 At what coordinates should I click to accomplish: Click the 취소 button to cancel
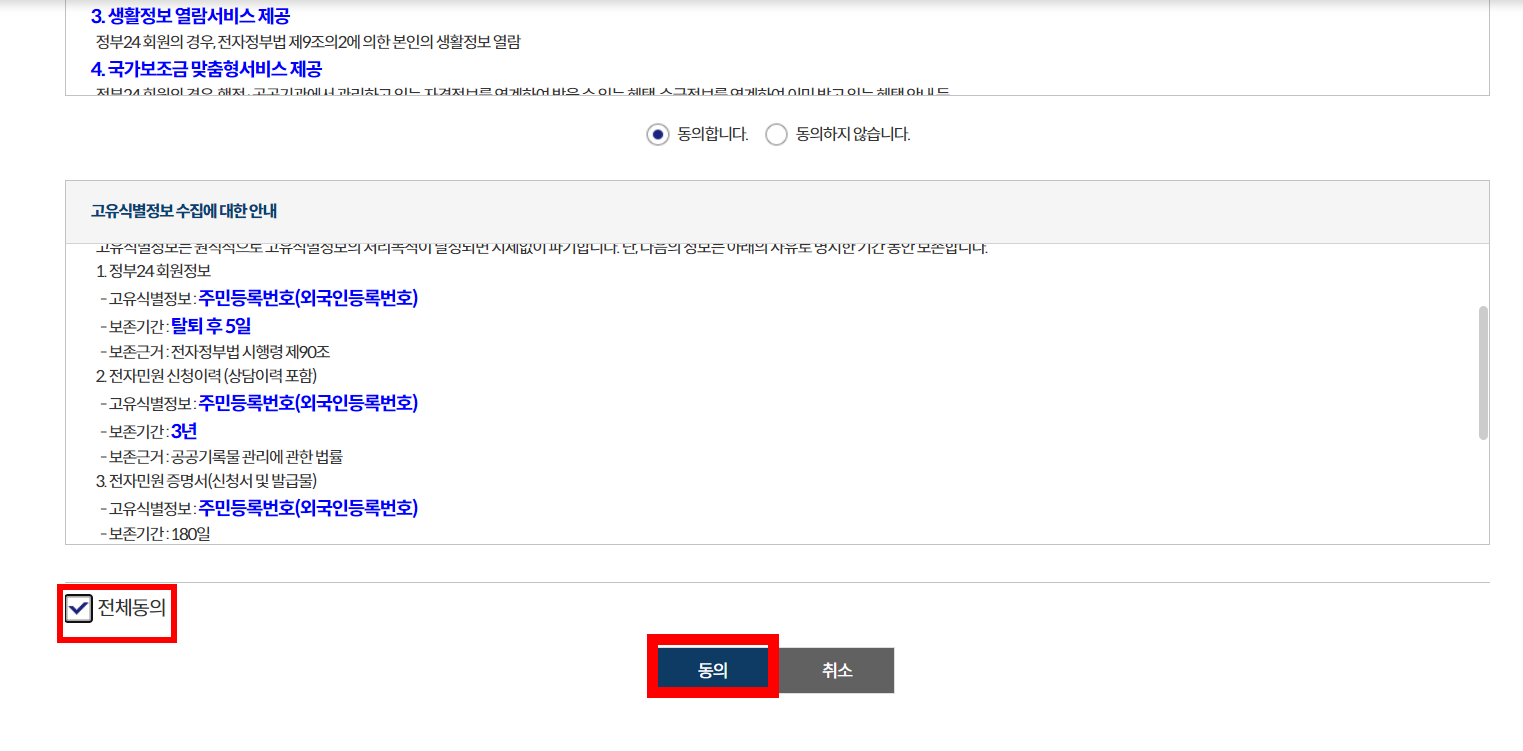(836, 670)
